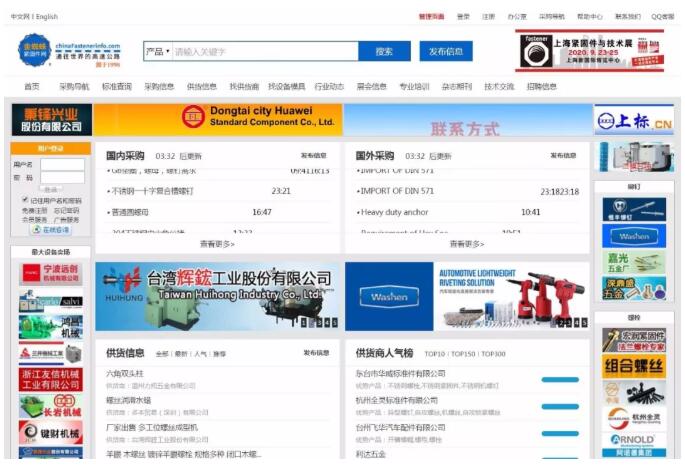This screenshot has width=685, height=467.
Task: Click popularity bar for 东台市华威标准件有限公司
Action: tap(560, 380)
